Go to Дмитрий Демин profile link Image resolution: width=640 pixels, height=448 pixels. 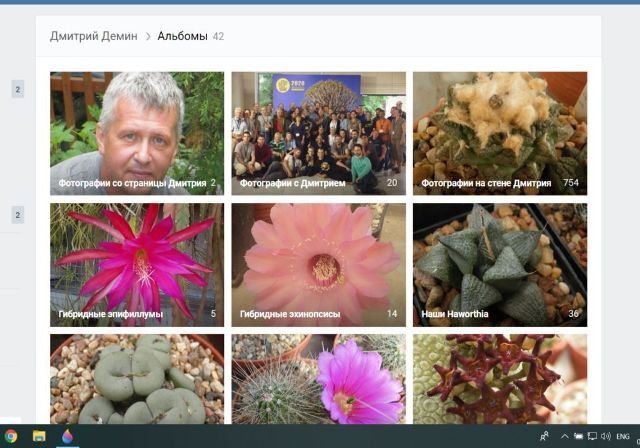point(94,36)
